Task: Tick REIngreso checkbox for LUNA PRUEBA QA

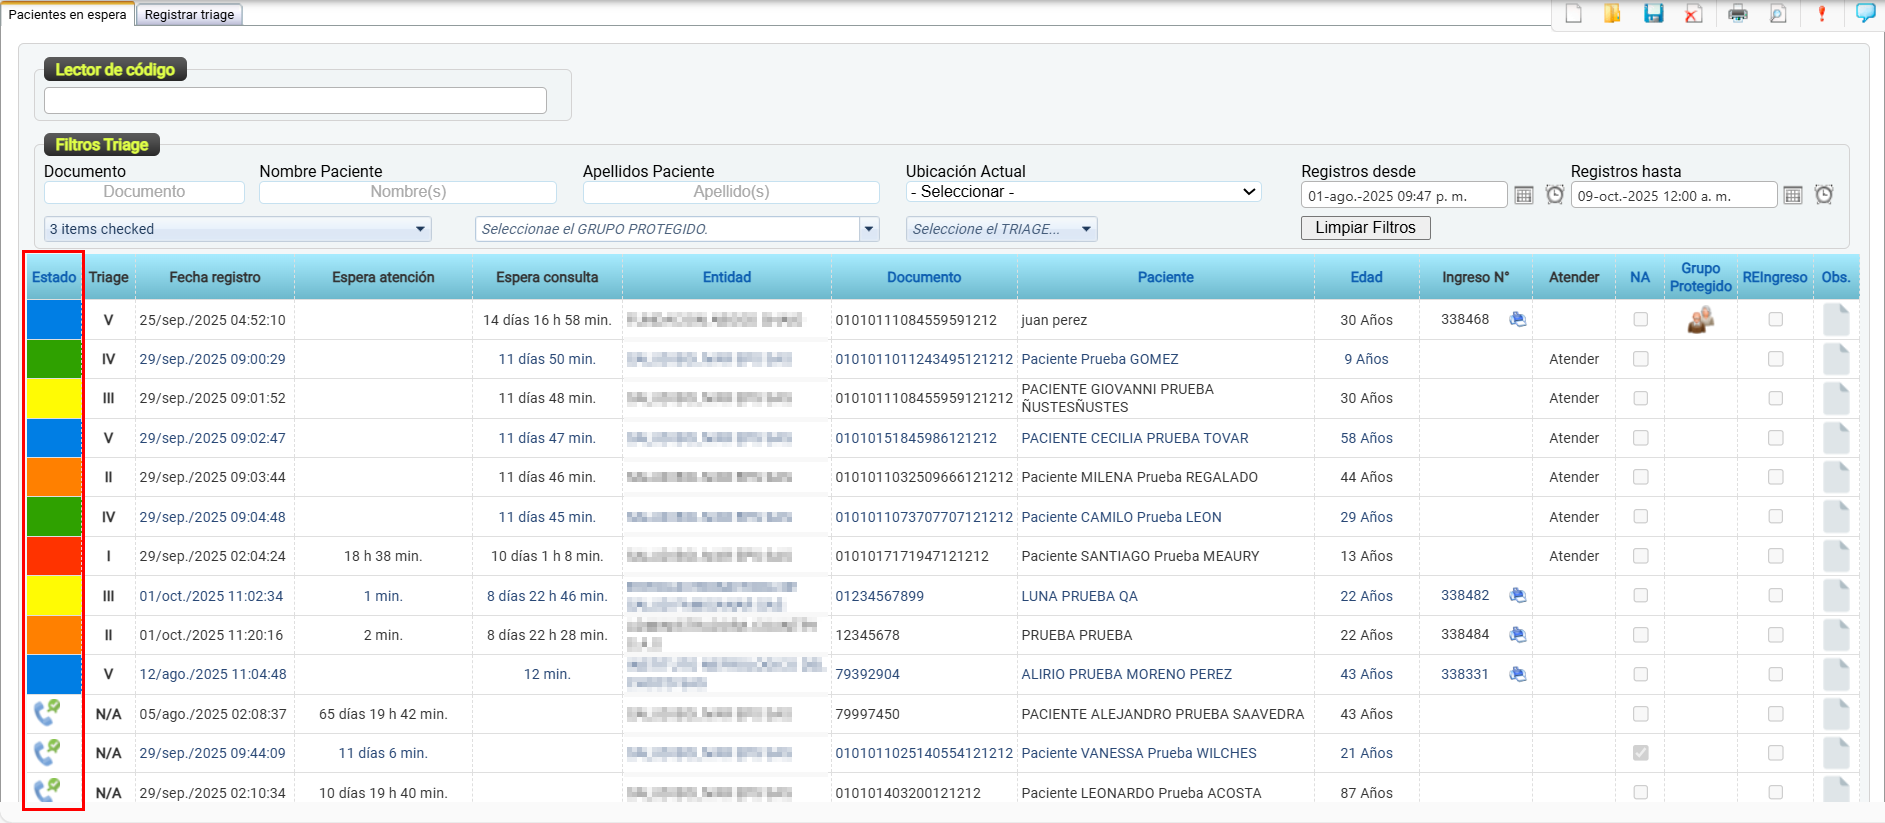Action: tap(1775, 596)
